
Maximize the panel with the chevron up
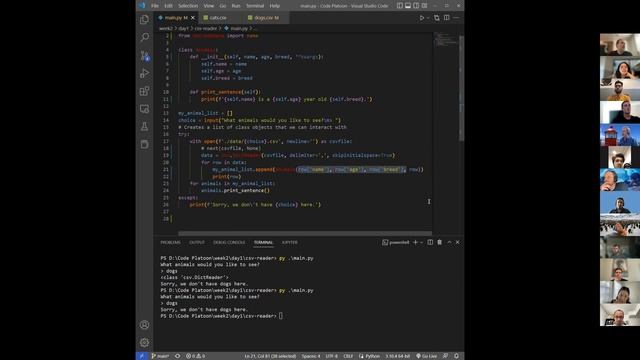[x=449, y=242]
